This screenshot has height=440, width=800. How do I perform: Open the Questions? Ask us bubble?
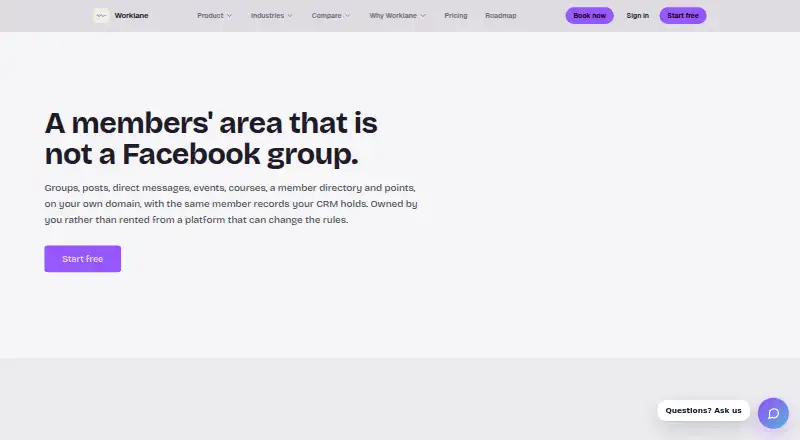tap(703, 410)
